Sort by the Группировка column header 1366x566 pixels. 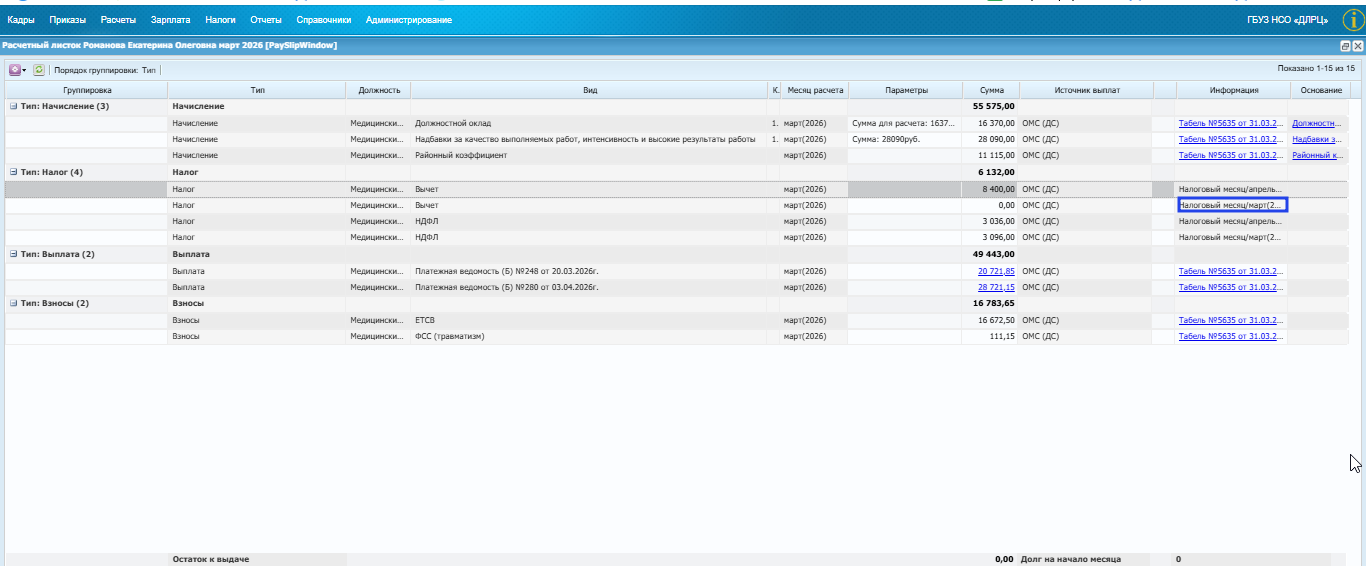87,90
